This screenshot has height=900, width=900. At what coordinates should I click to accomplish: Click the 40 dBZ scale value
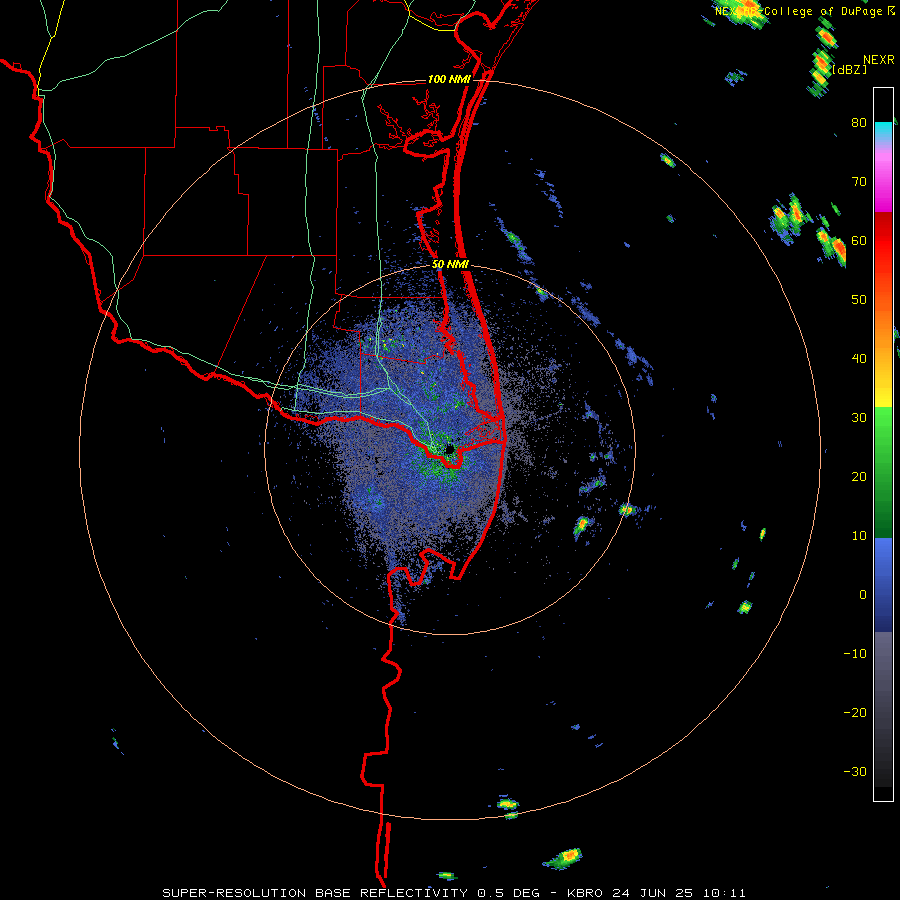pyautogui.click(x=859, y=359)
